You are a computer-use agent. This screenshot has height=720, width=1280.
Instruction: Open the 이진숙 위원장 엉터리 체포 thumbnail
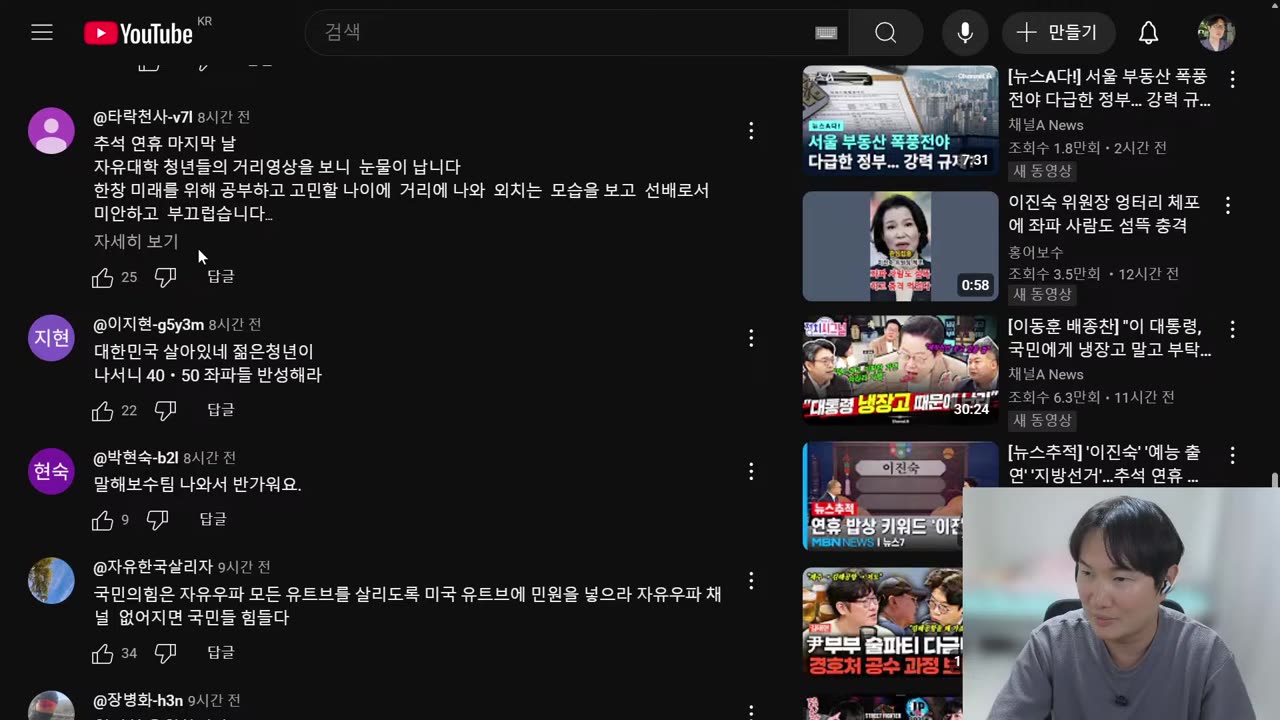[x=900, y=246]
